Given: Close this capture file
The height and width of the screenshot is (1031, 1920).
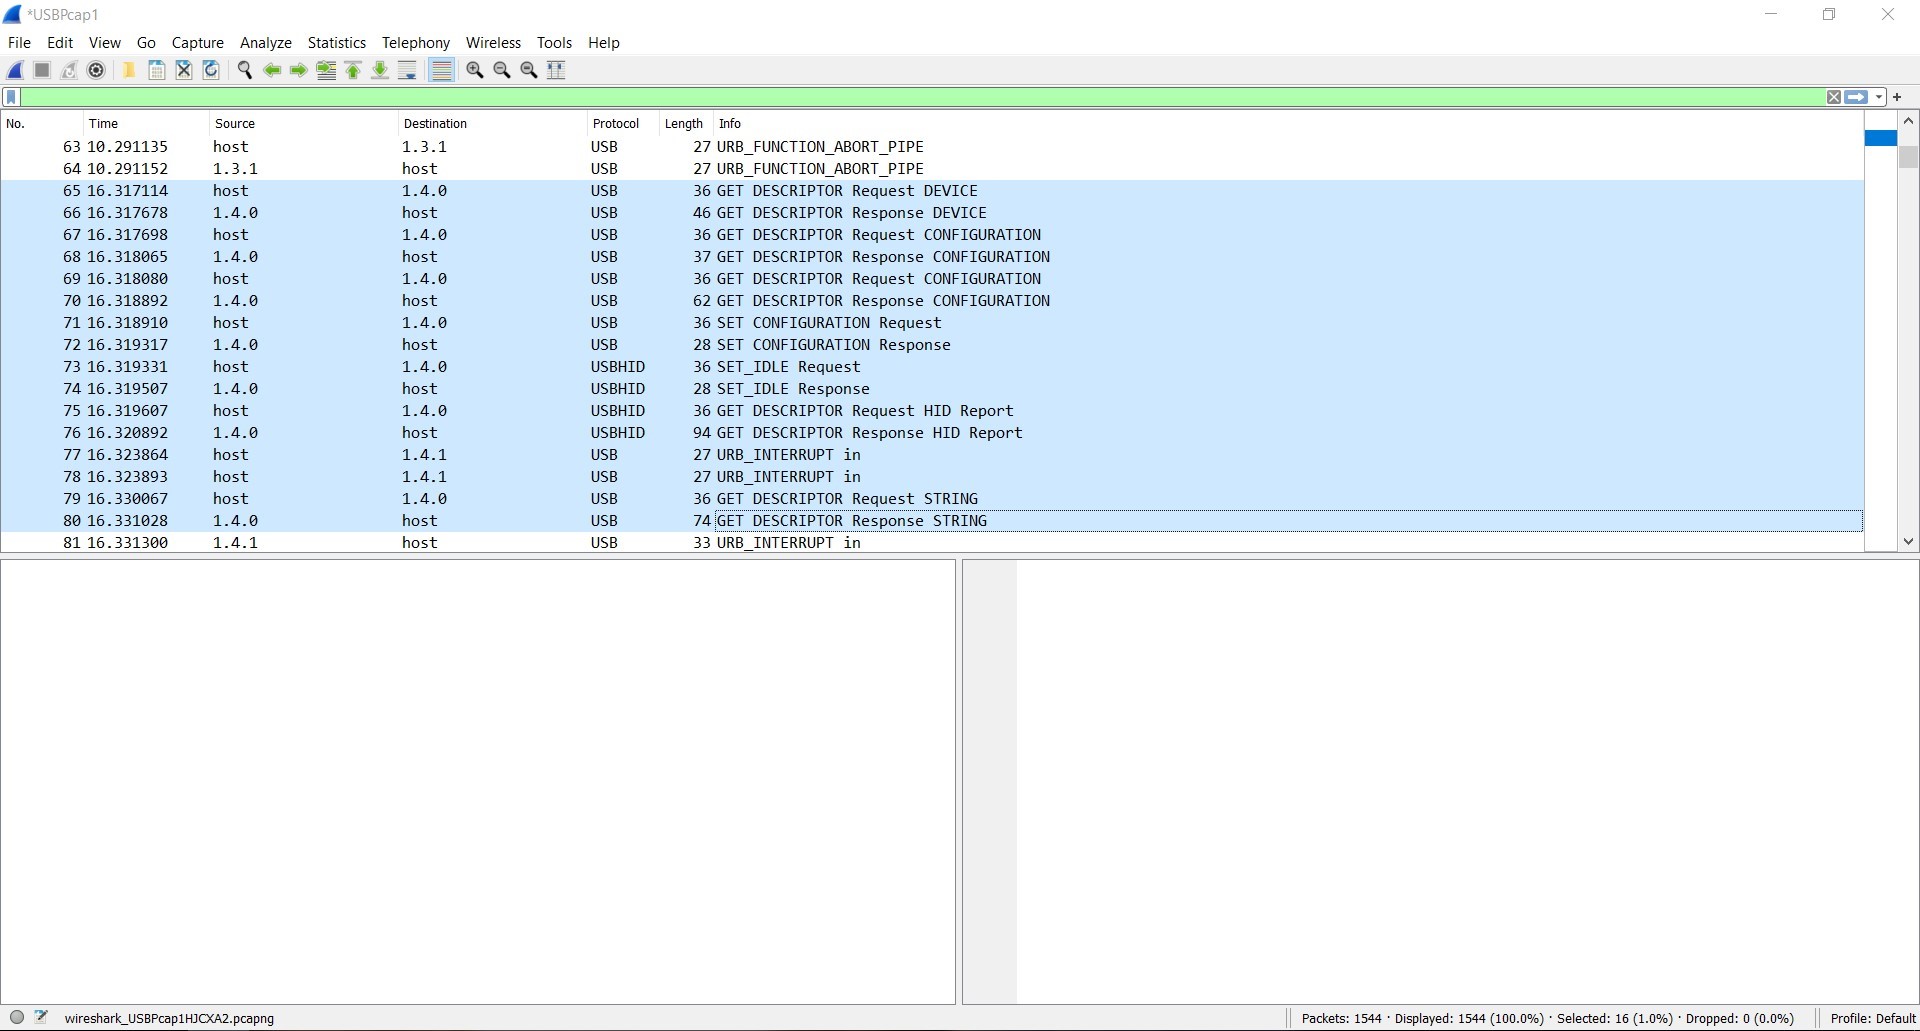Looking at the screenshot, I should click(184, 70).
